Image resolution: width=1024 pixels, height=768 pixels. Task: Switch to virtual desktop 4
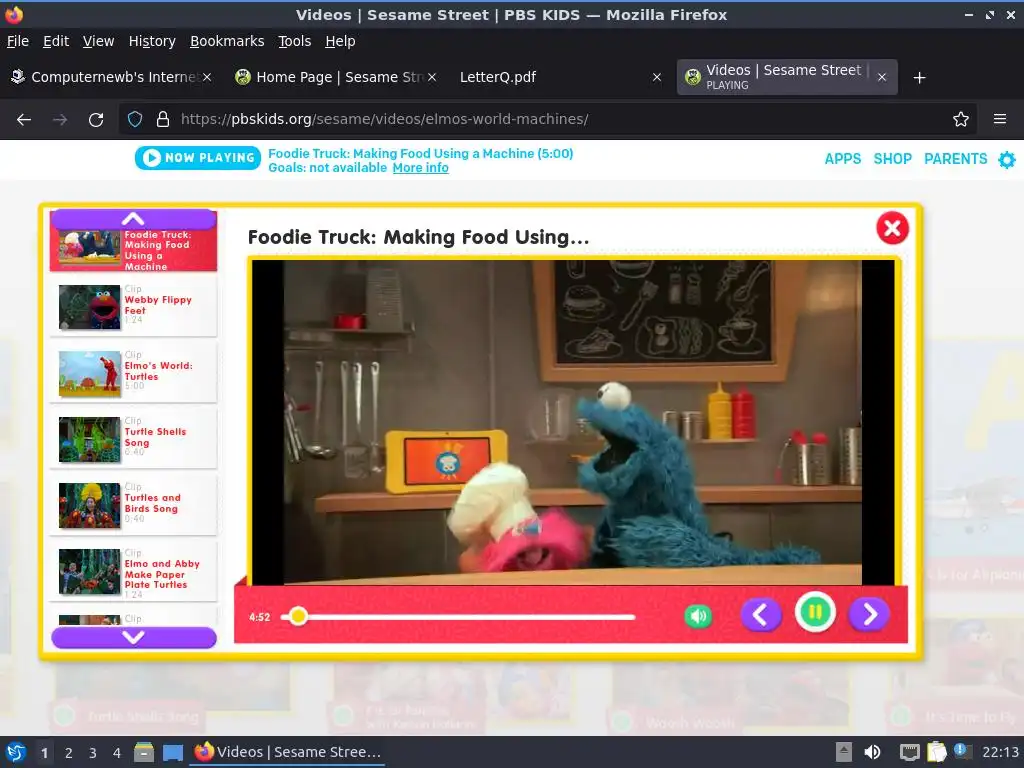[117, 753]
